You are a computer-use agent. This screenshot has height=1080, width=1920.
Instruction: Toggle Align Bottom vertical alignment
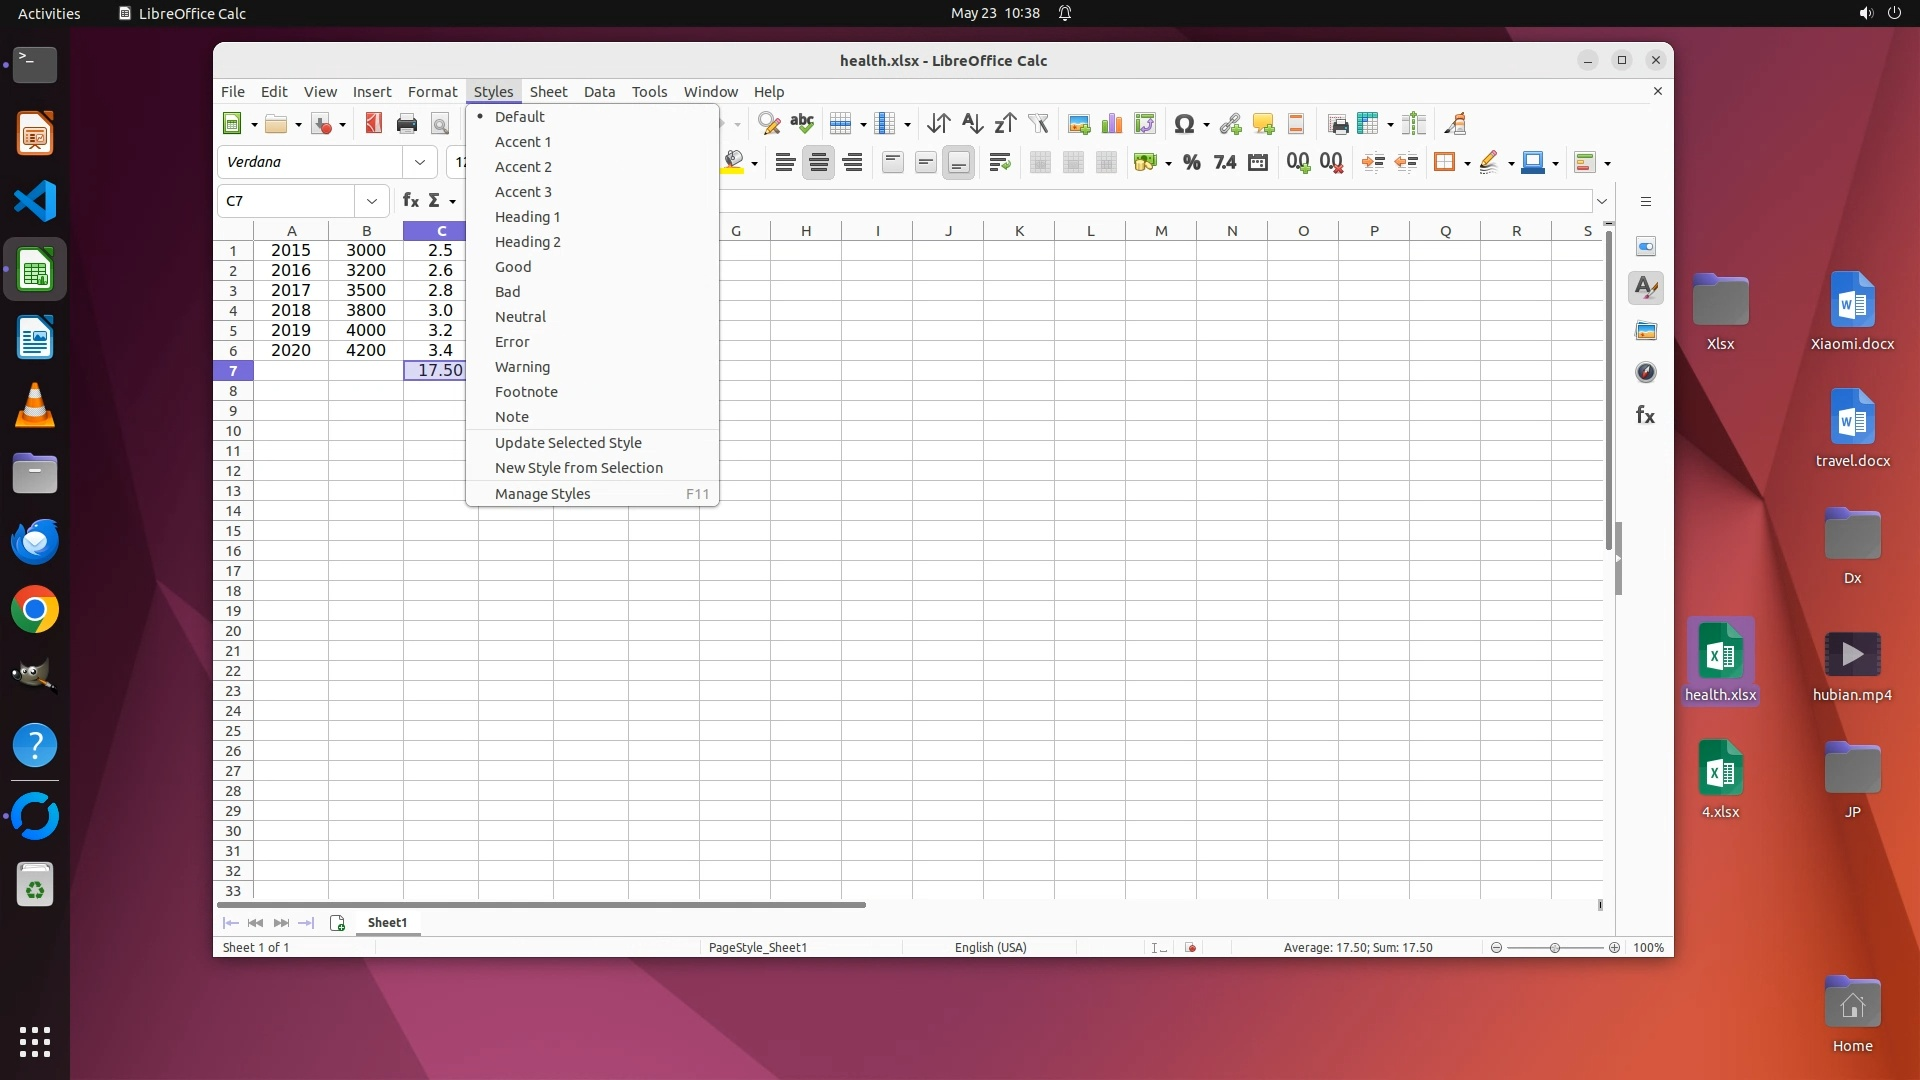[958, 163]
